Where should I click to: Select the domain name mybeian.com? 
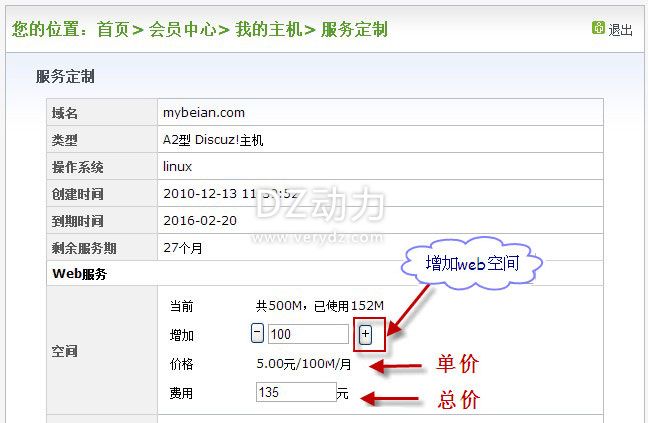coord(203,113)
